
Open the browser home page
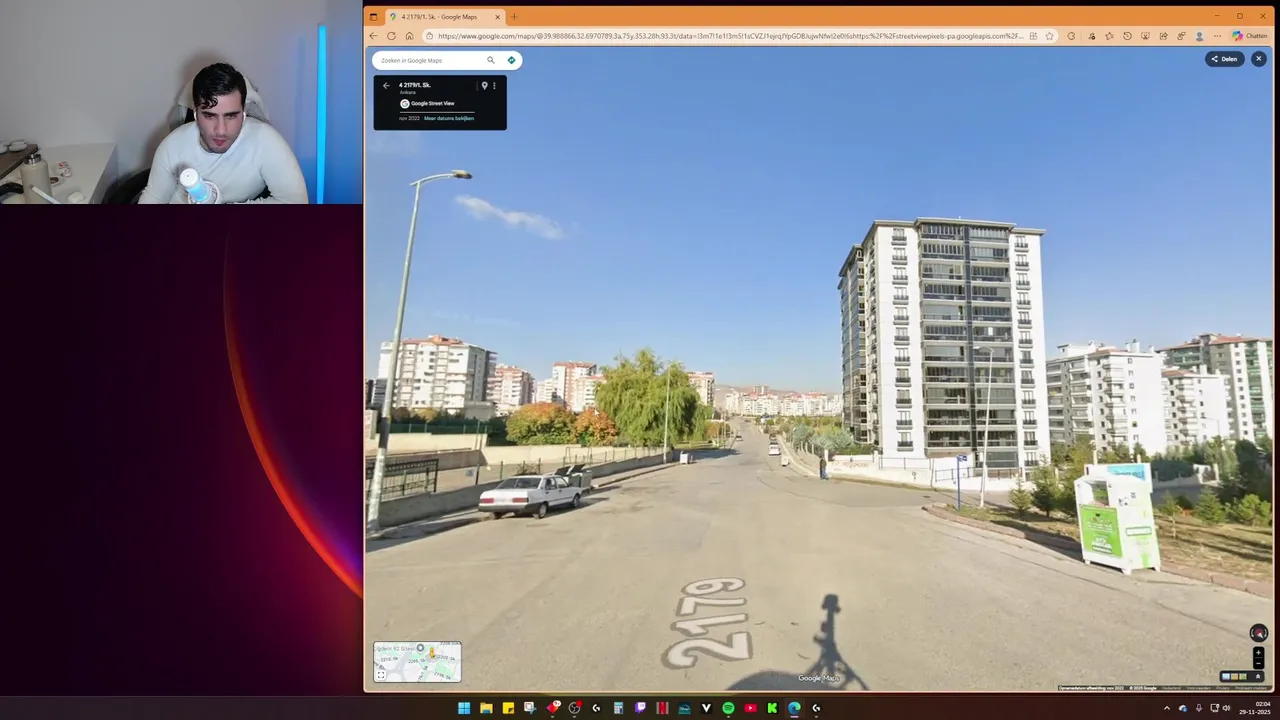(409, 36)
